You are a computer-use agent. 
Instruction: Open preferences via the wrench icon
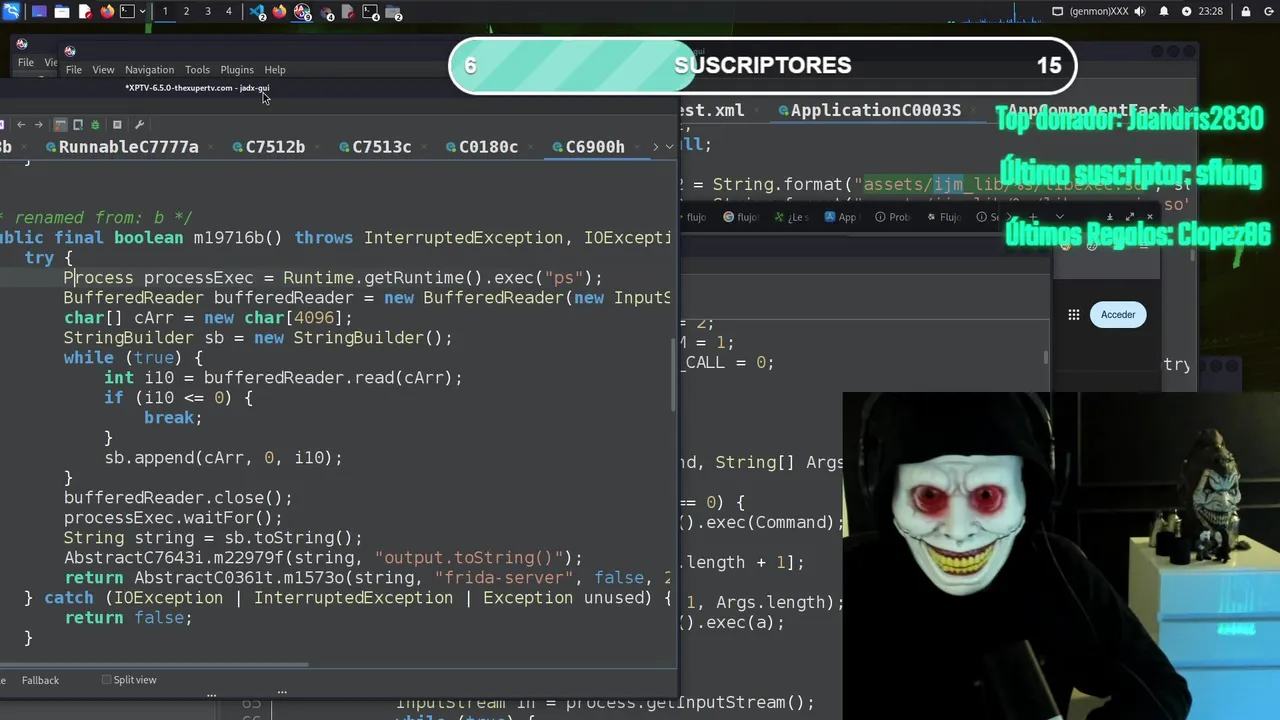click(x=139, y=125)
